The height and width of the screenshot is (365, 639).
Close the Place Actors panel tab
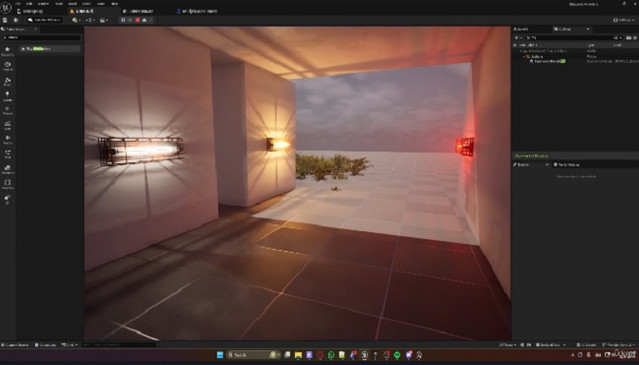tap(35, 29)
